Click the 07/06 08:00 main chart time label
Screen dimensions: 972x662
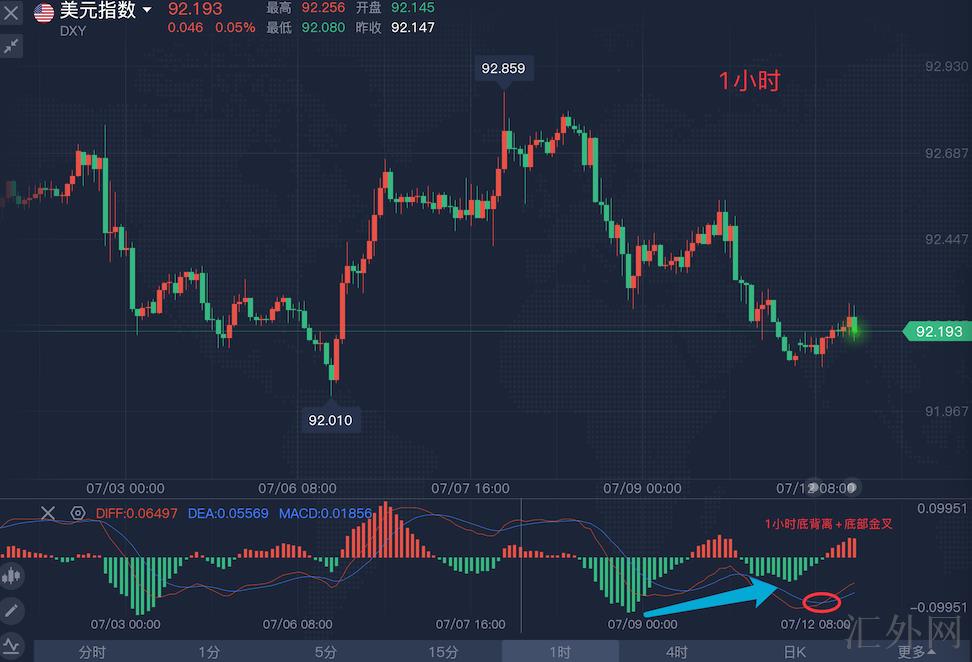pos(298,488)
